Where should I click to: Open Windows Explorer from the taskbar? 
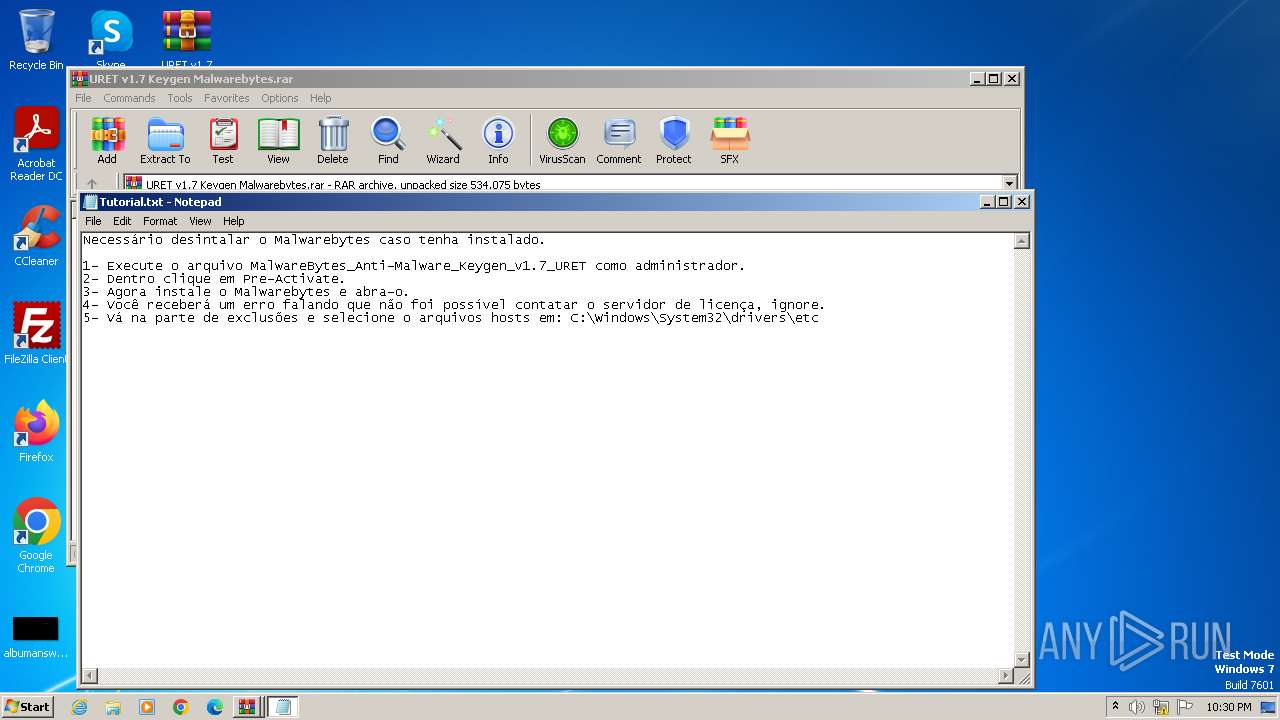113,707
